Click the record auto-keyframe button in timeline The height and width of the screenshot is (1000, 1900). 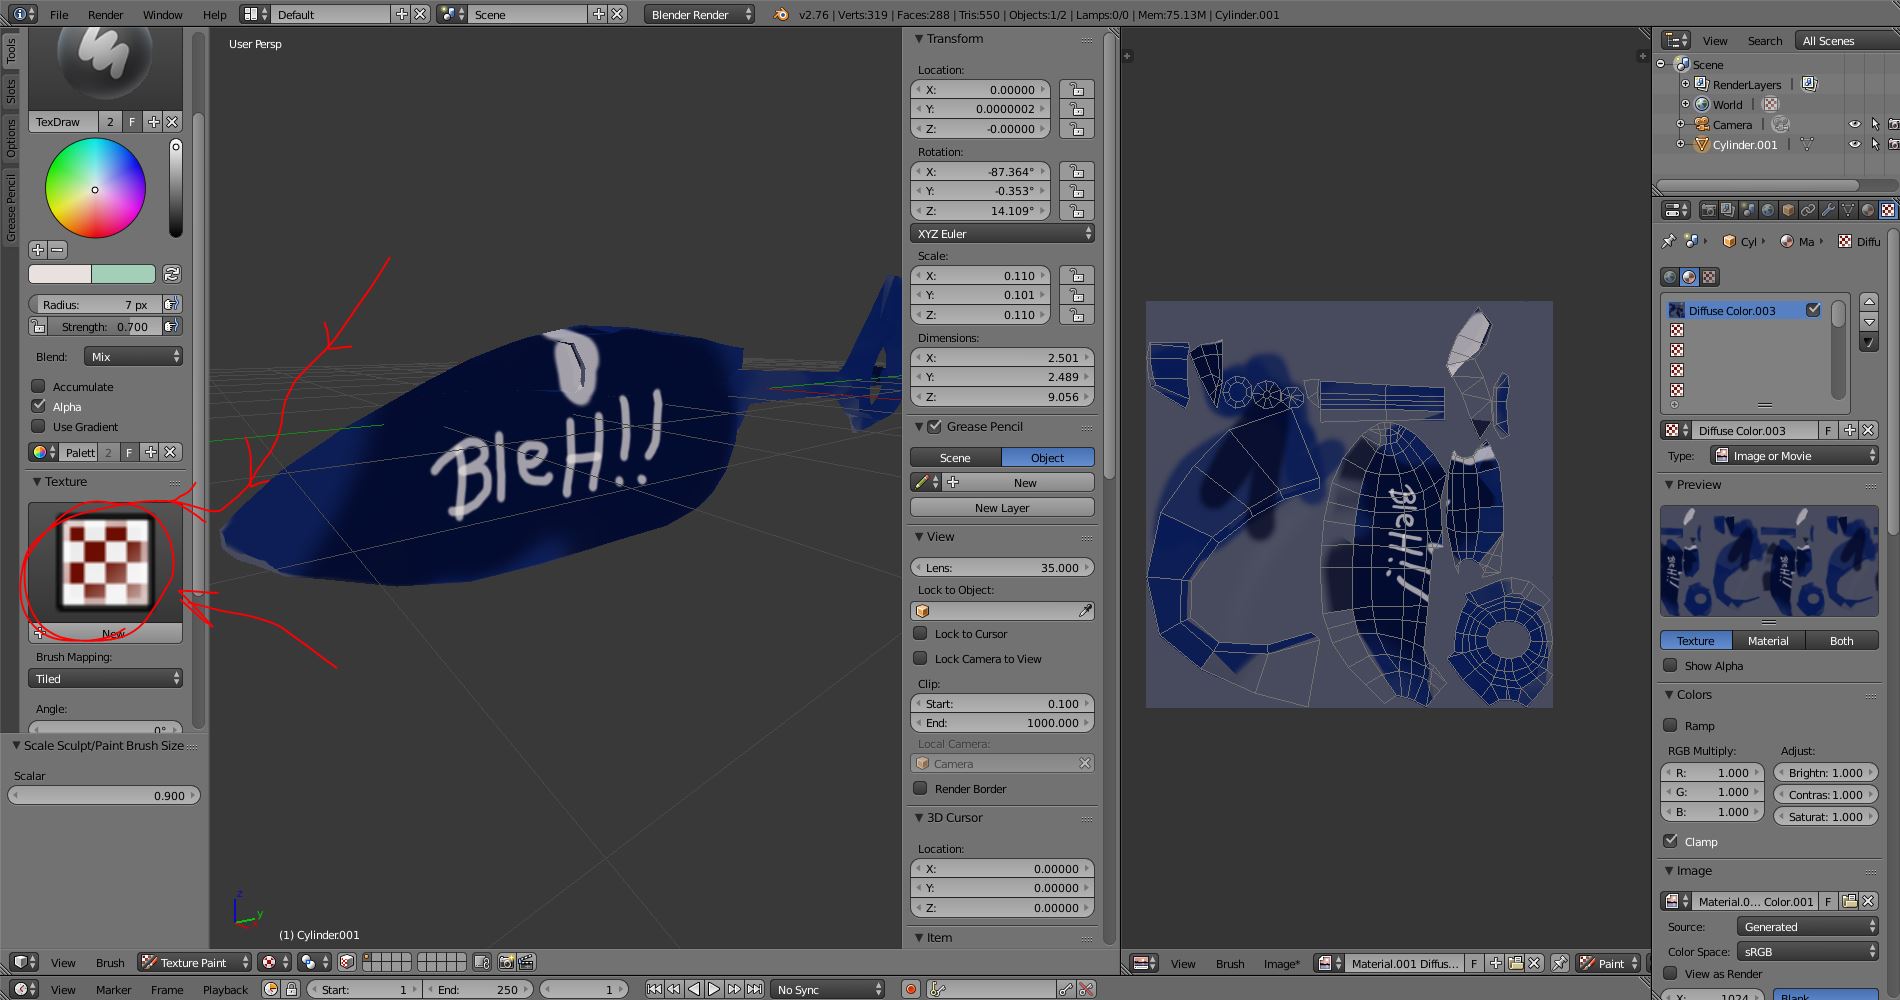pos(910,989)
